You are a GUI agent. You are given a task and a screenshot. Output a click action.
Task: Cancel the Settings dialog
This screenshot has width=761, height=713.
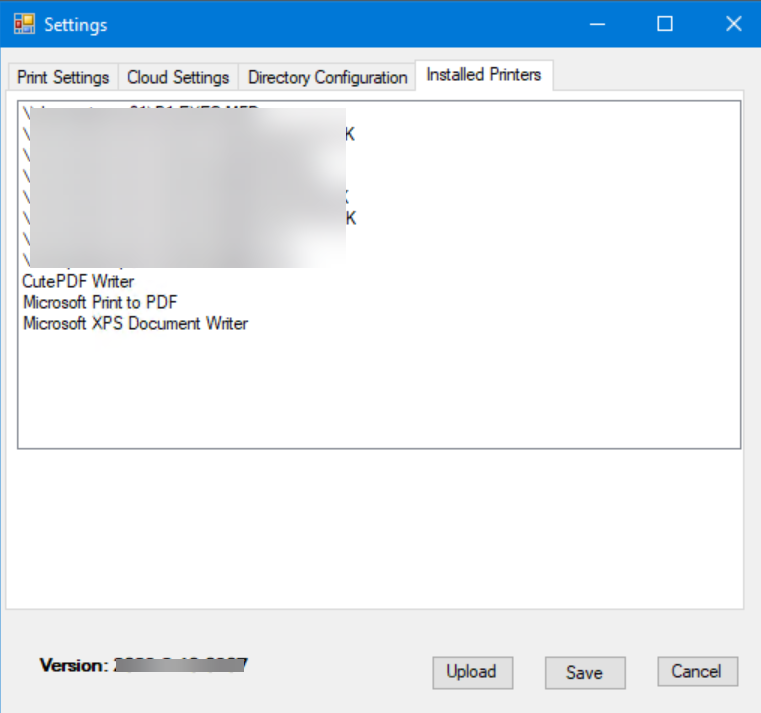pos(697,671)
